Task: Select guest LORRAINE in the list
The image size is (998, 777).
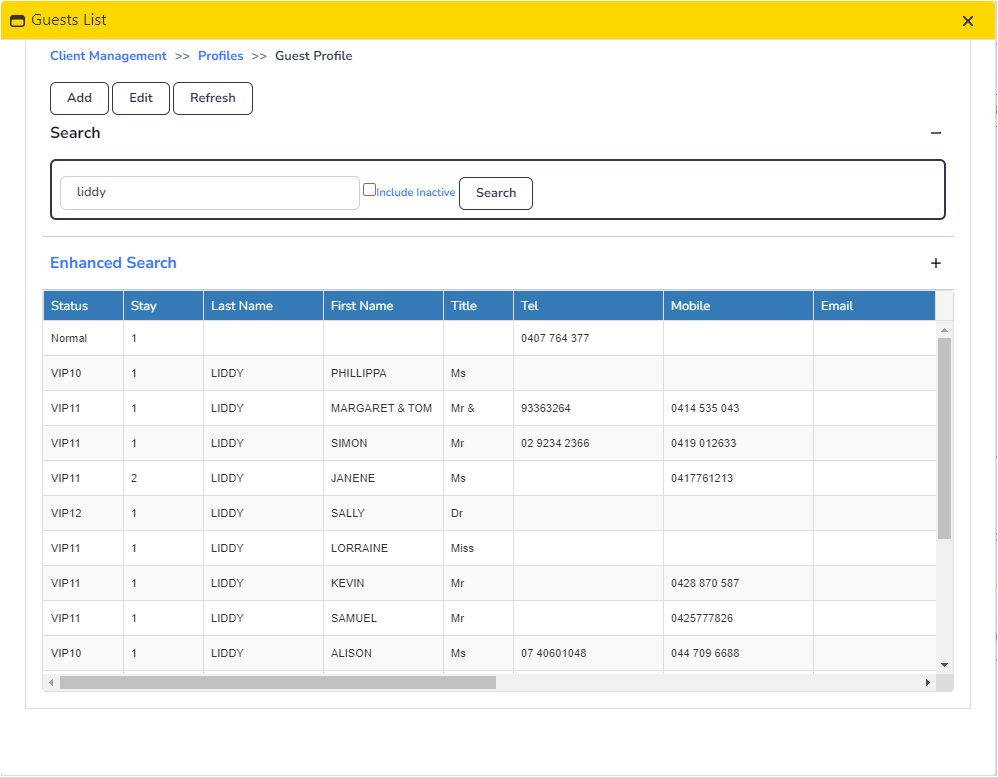Action: point(489,548)
